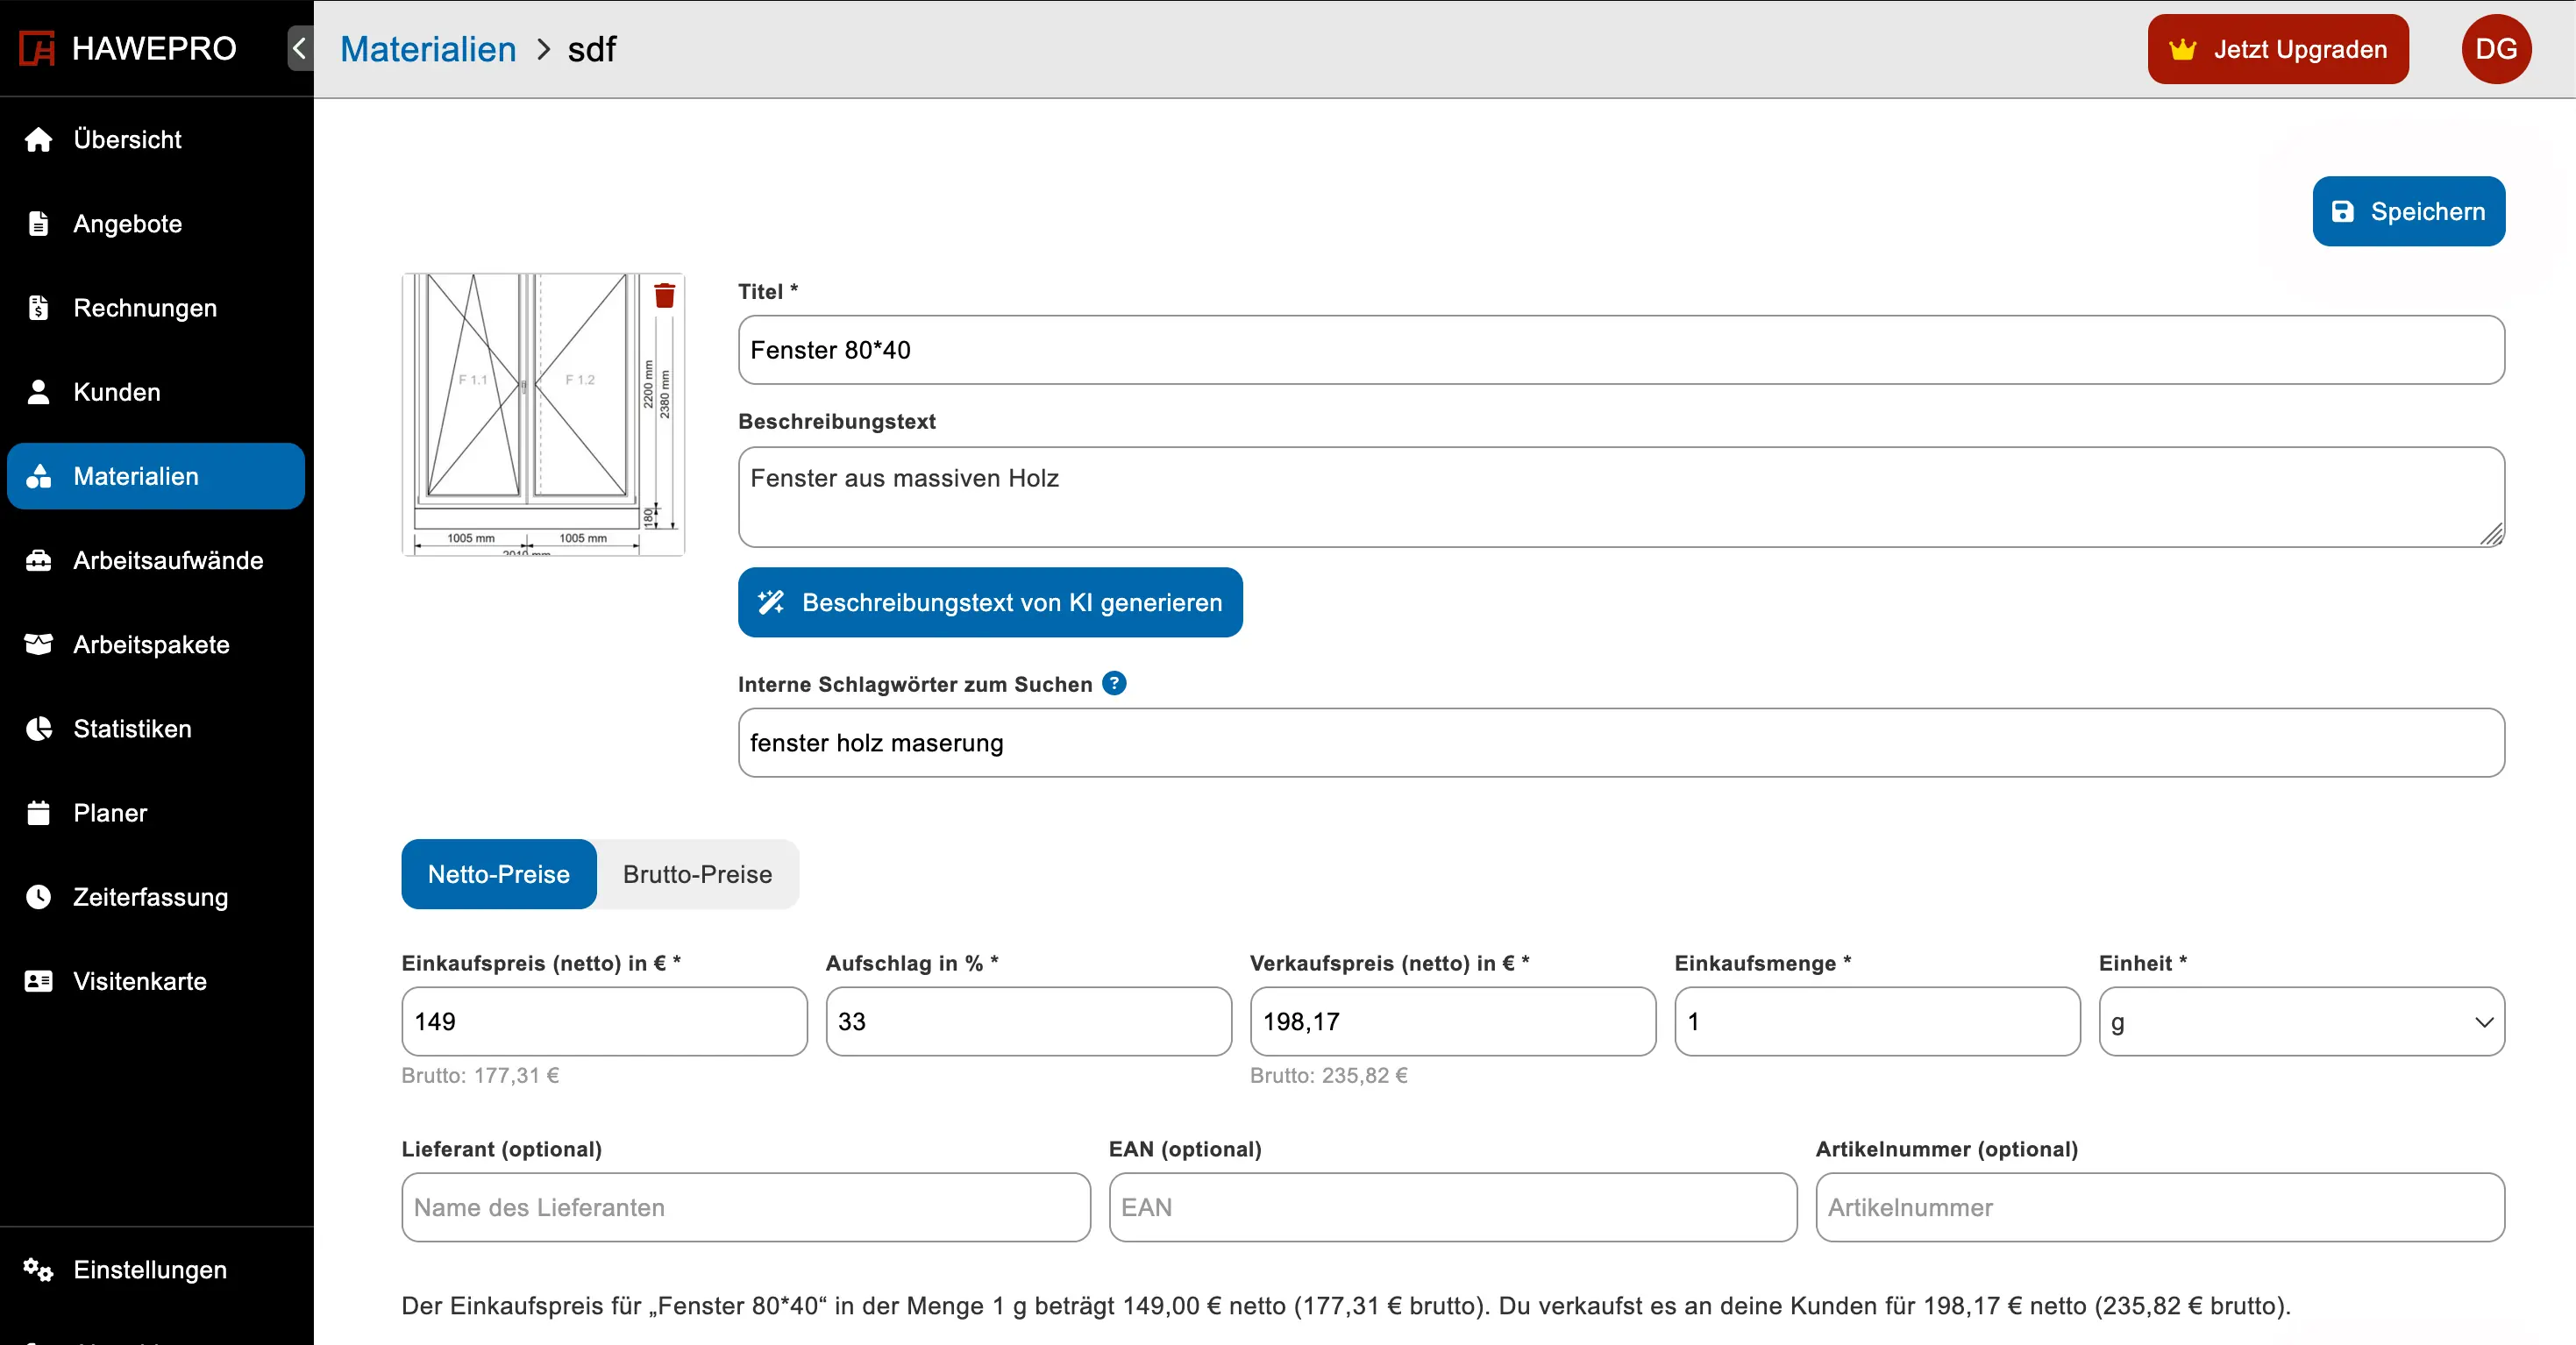Click the Kunden person icon
2576x1345 pixels.
tap(38, 391)
